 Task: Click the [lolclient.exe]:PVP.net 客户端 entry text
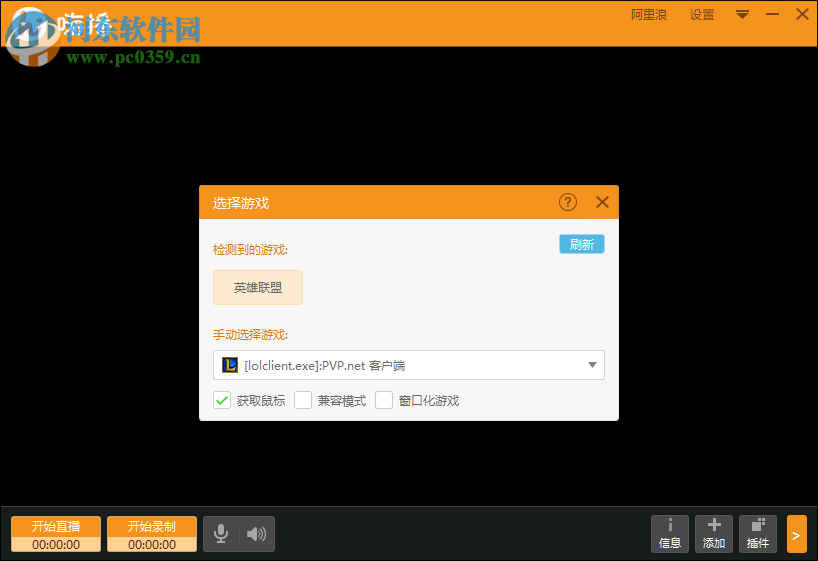pyautogui.click(x=324, y=365)
